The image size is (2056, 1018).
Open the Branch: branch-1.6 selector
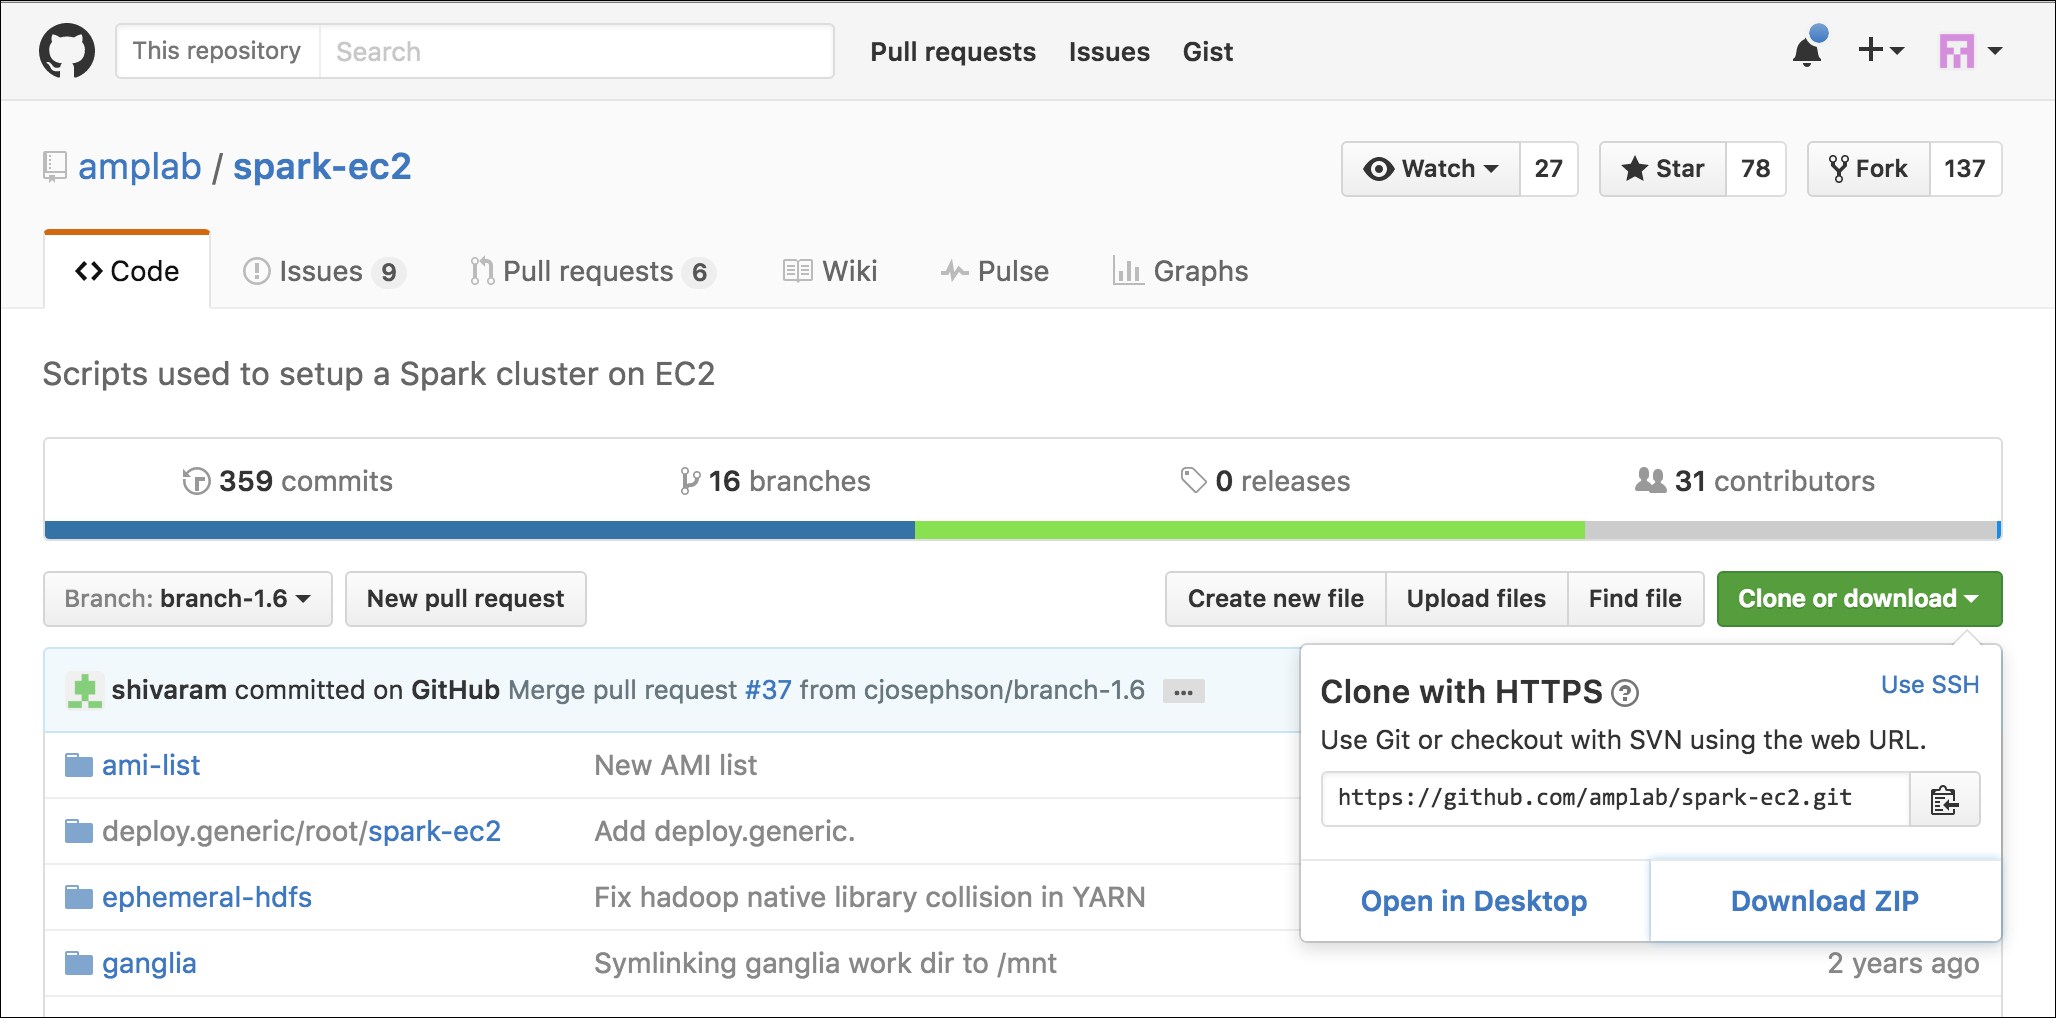(188, 599)
